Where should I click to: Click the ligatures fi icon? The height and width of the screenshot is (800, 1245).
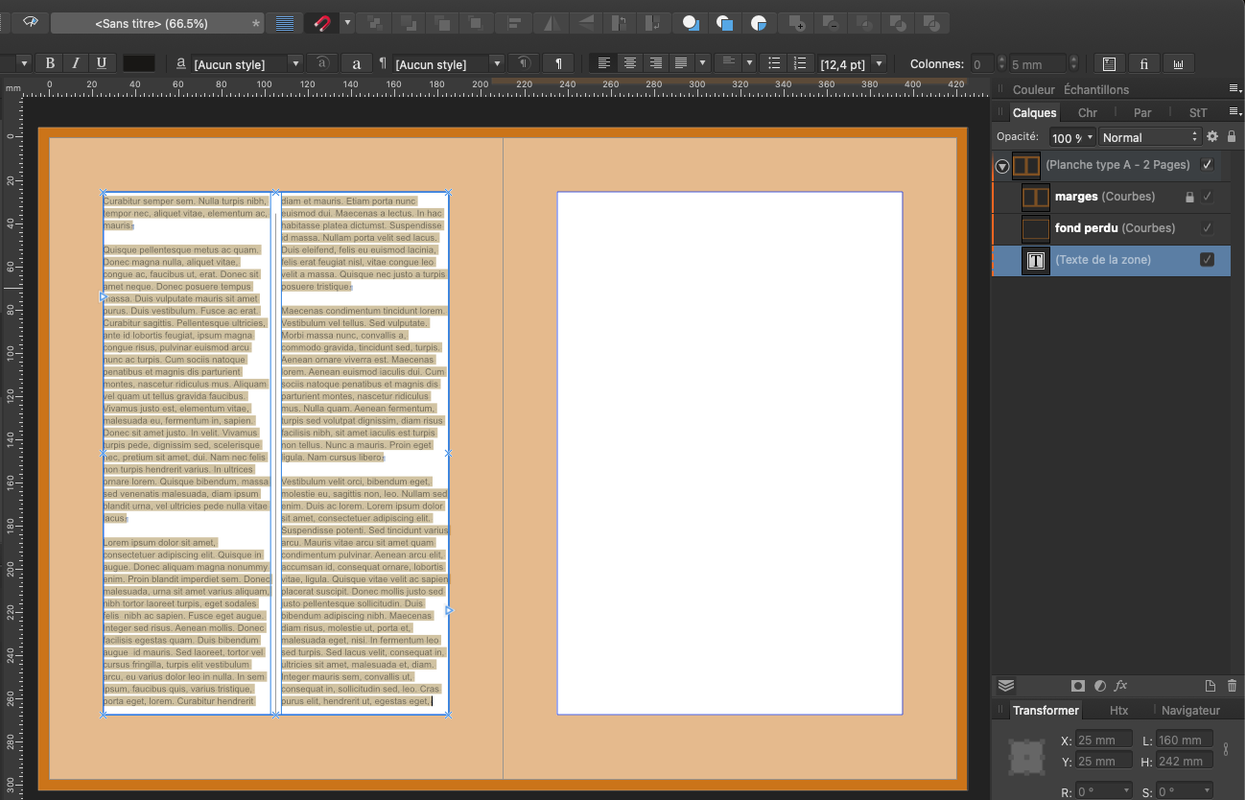1144,64
